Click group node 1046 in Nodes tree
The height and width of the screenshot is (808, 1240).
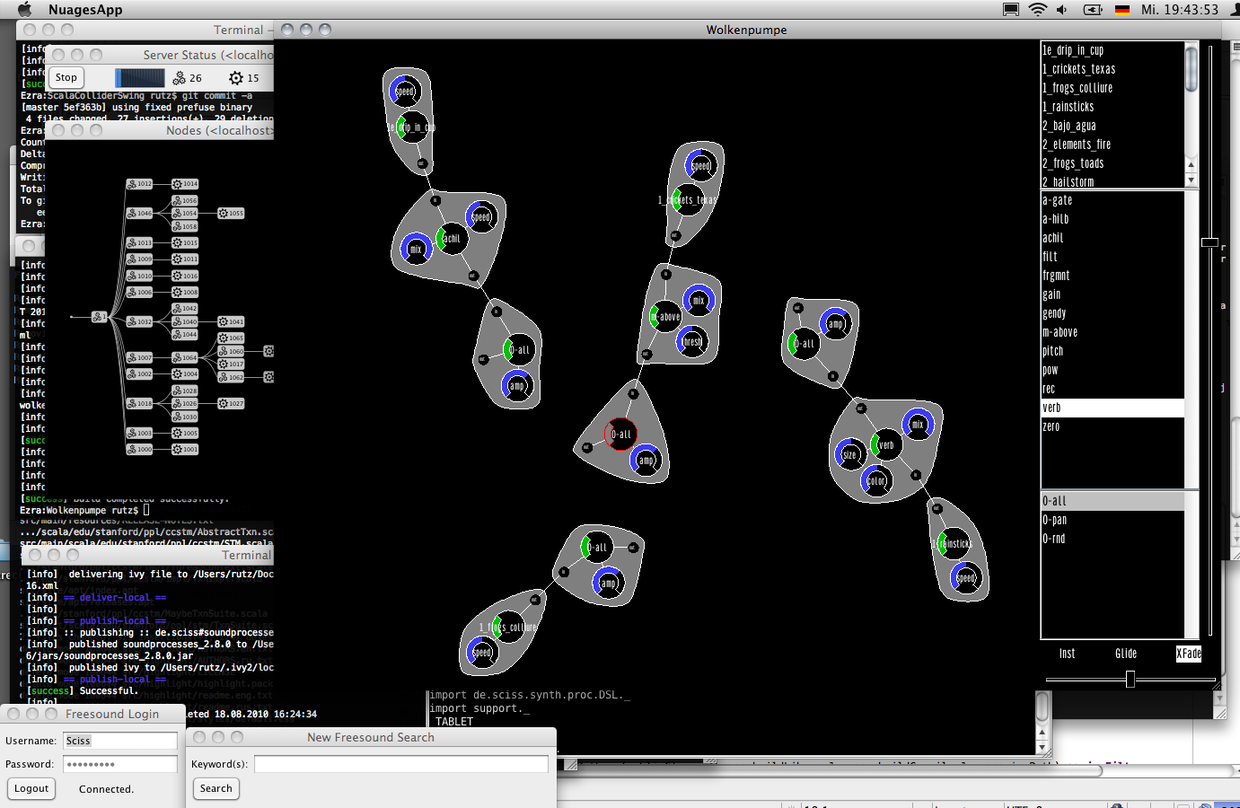(140, 213)
